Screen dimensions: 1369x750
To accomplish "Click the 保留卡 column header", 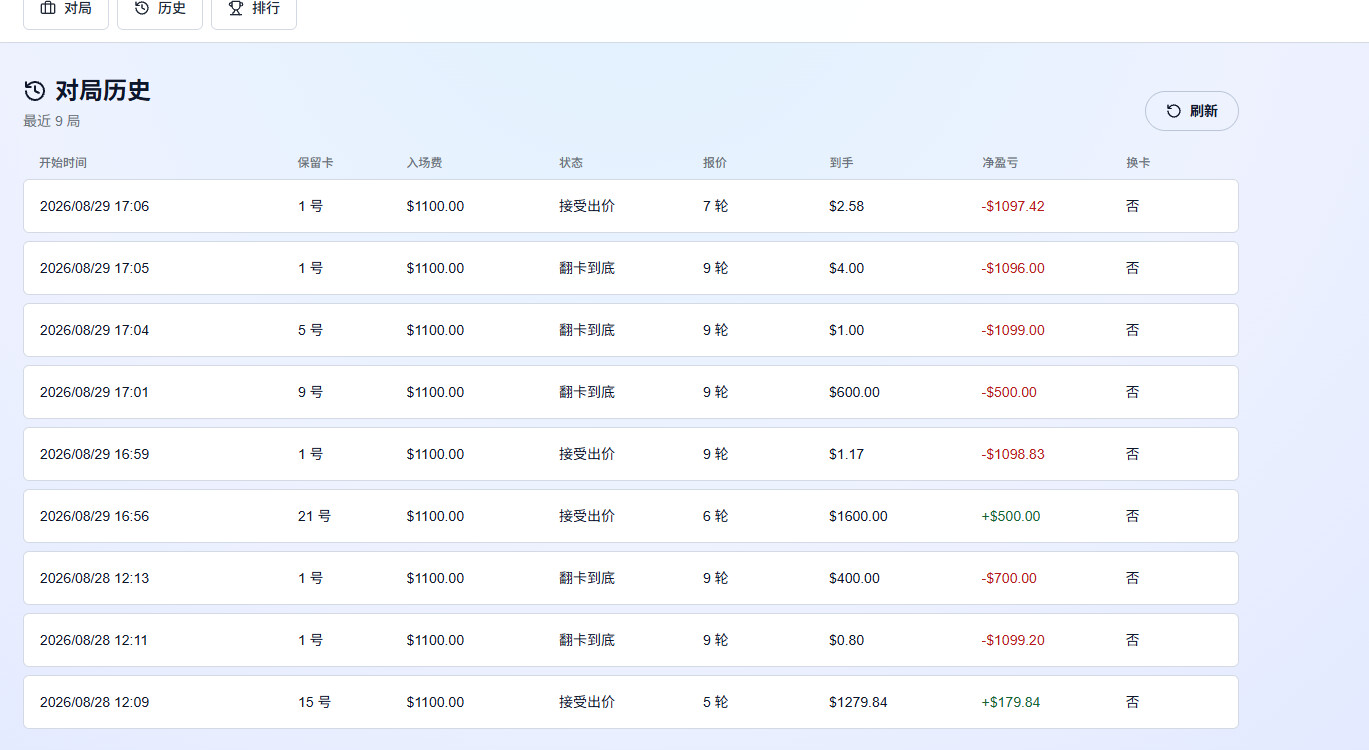I will click(x=316, y=162).
